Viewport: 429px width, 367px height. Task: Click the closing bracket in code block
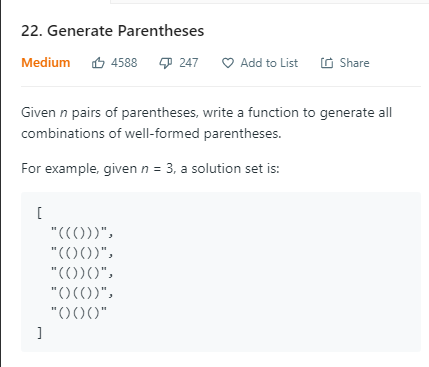click(39, 333)
